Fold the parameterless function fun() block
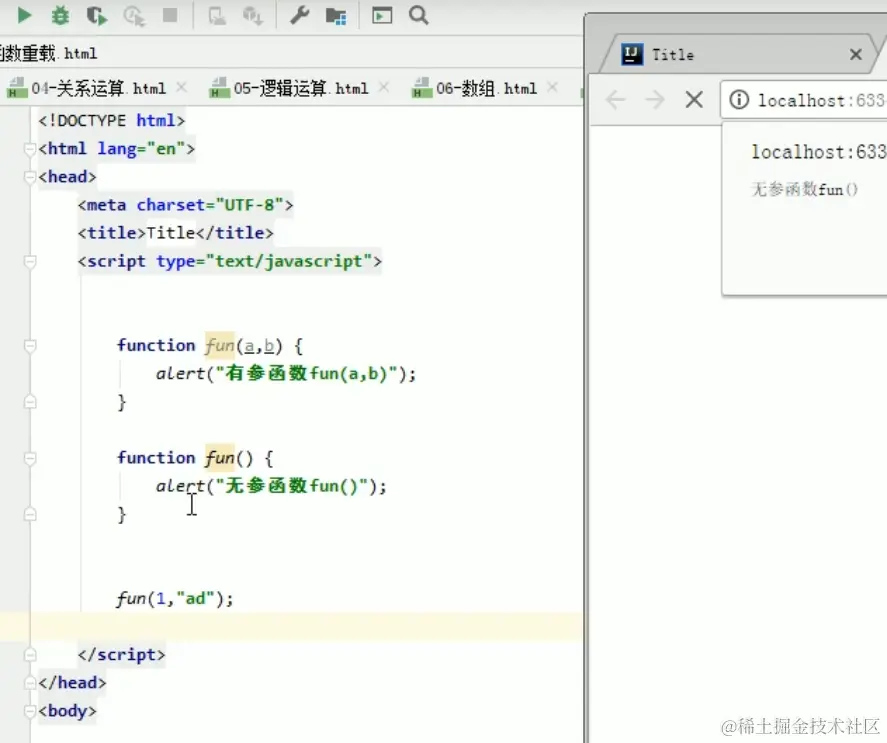 click(x=30, y=458)
